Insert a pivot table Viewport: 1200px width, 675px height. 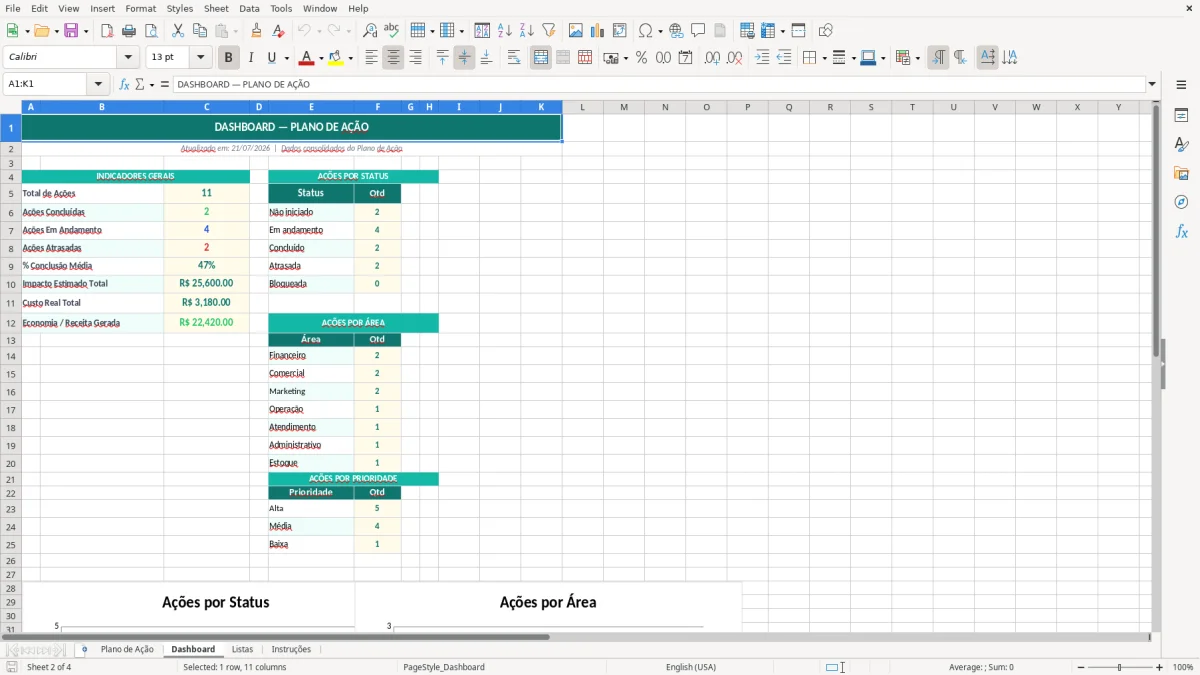620,31
